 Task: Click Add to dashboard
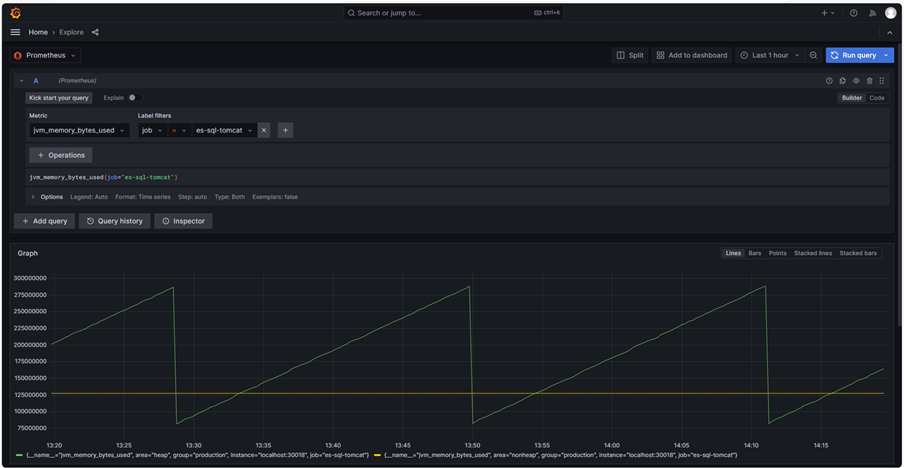click(x=692, y=55)
